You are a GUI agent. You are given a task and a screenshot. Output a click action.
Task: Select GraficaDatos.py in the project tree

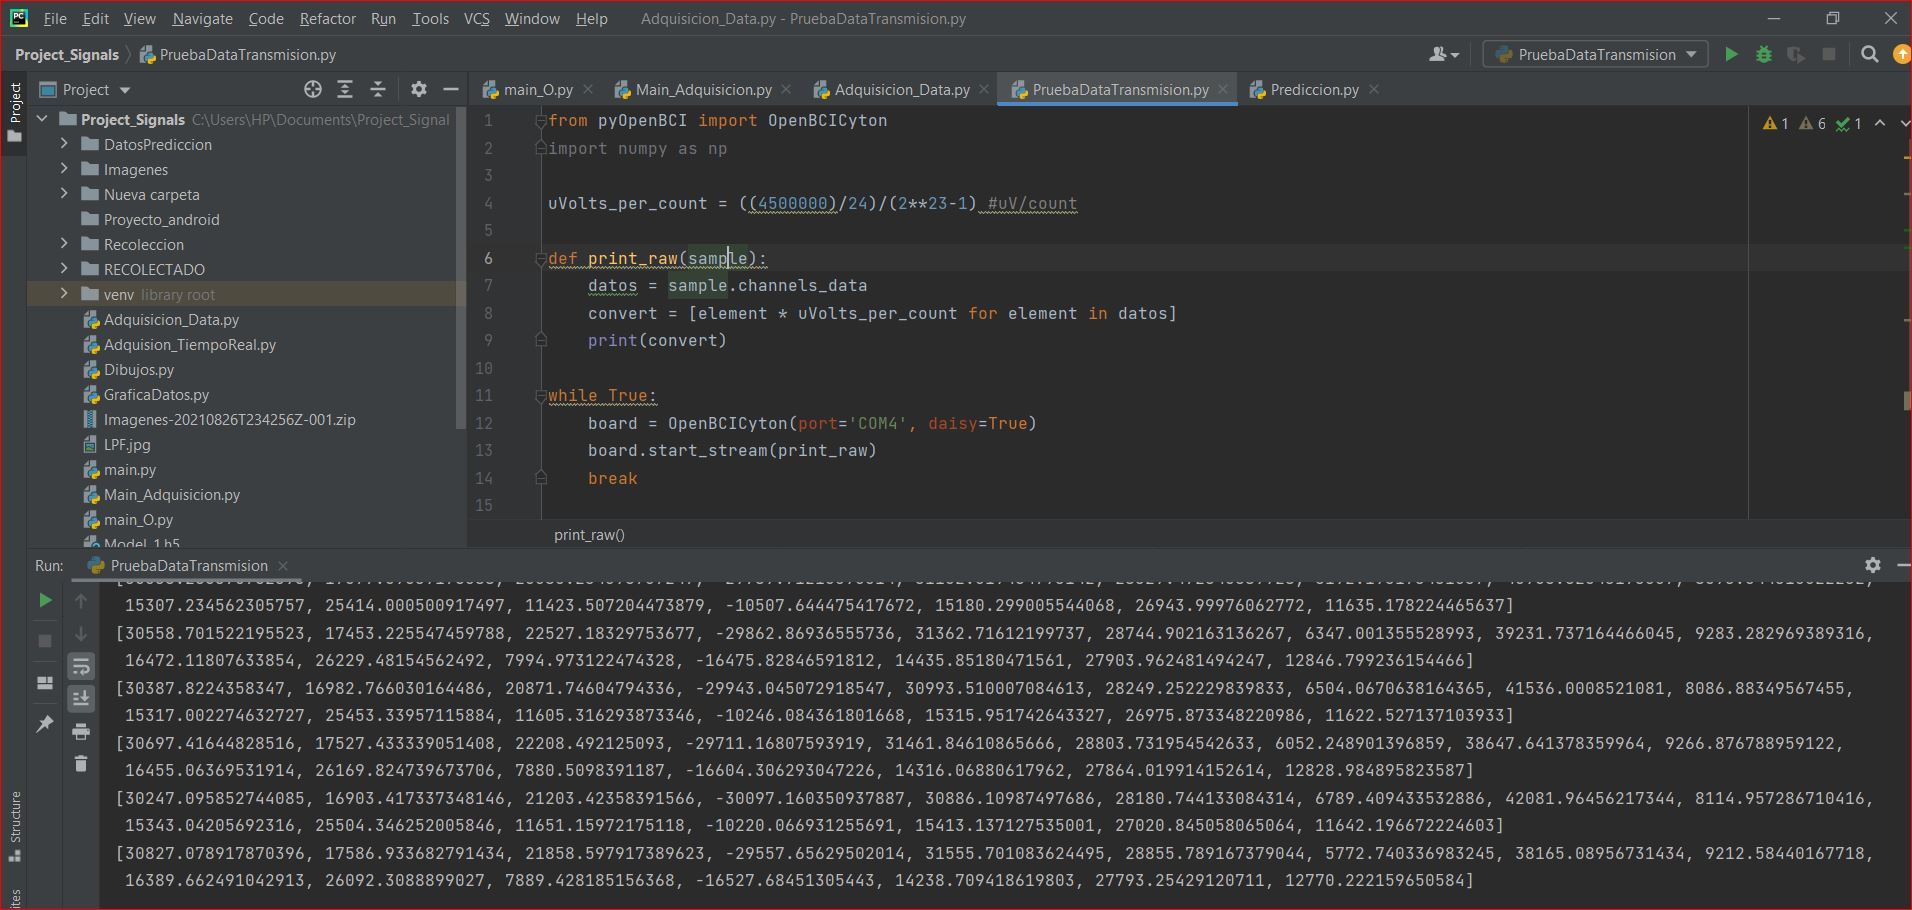[x=156, y=395]
